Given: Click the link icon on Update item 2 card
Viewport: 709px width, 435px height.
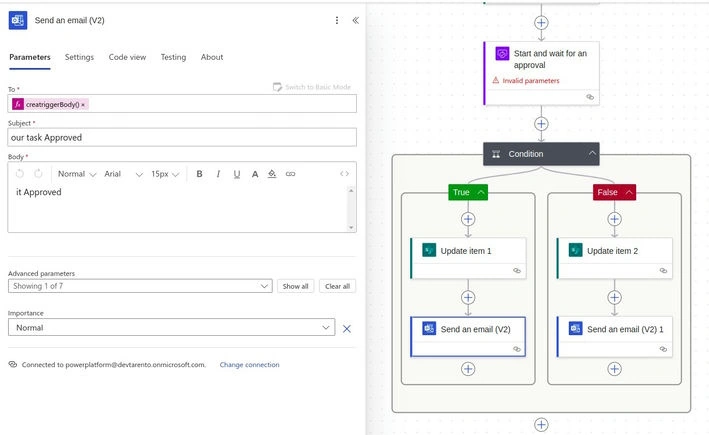Looking at the screenshot, I should [663, 271].
